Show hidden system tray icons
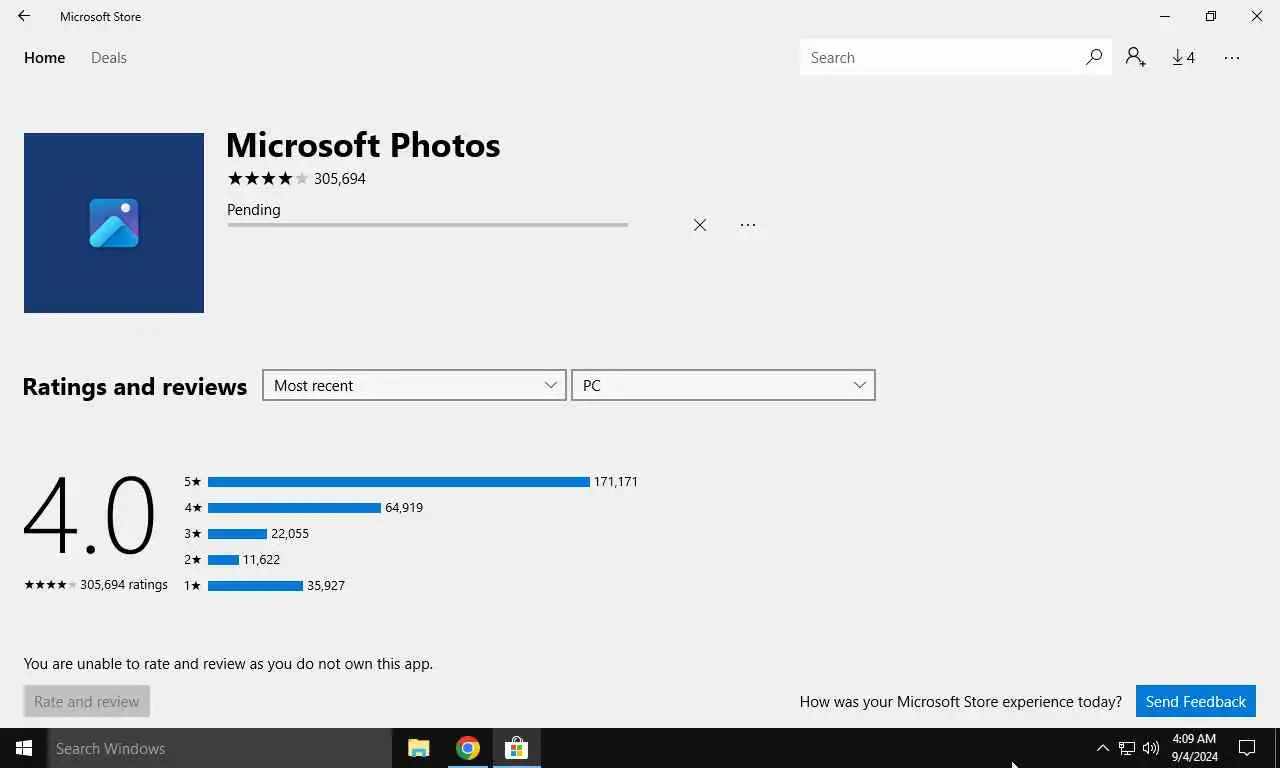The image size is (1280, 768). click(x=1103, y=748)
